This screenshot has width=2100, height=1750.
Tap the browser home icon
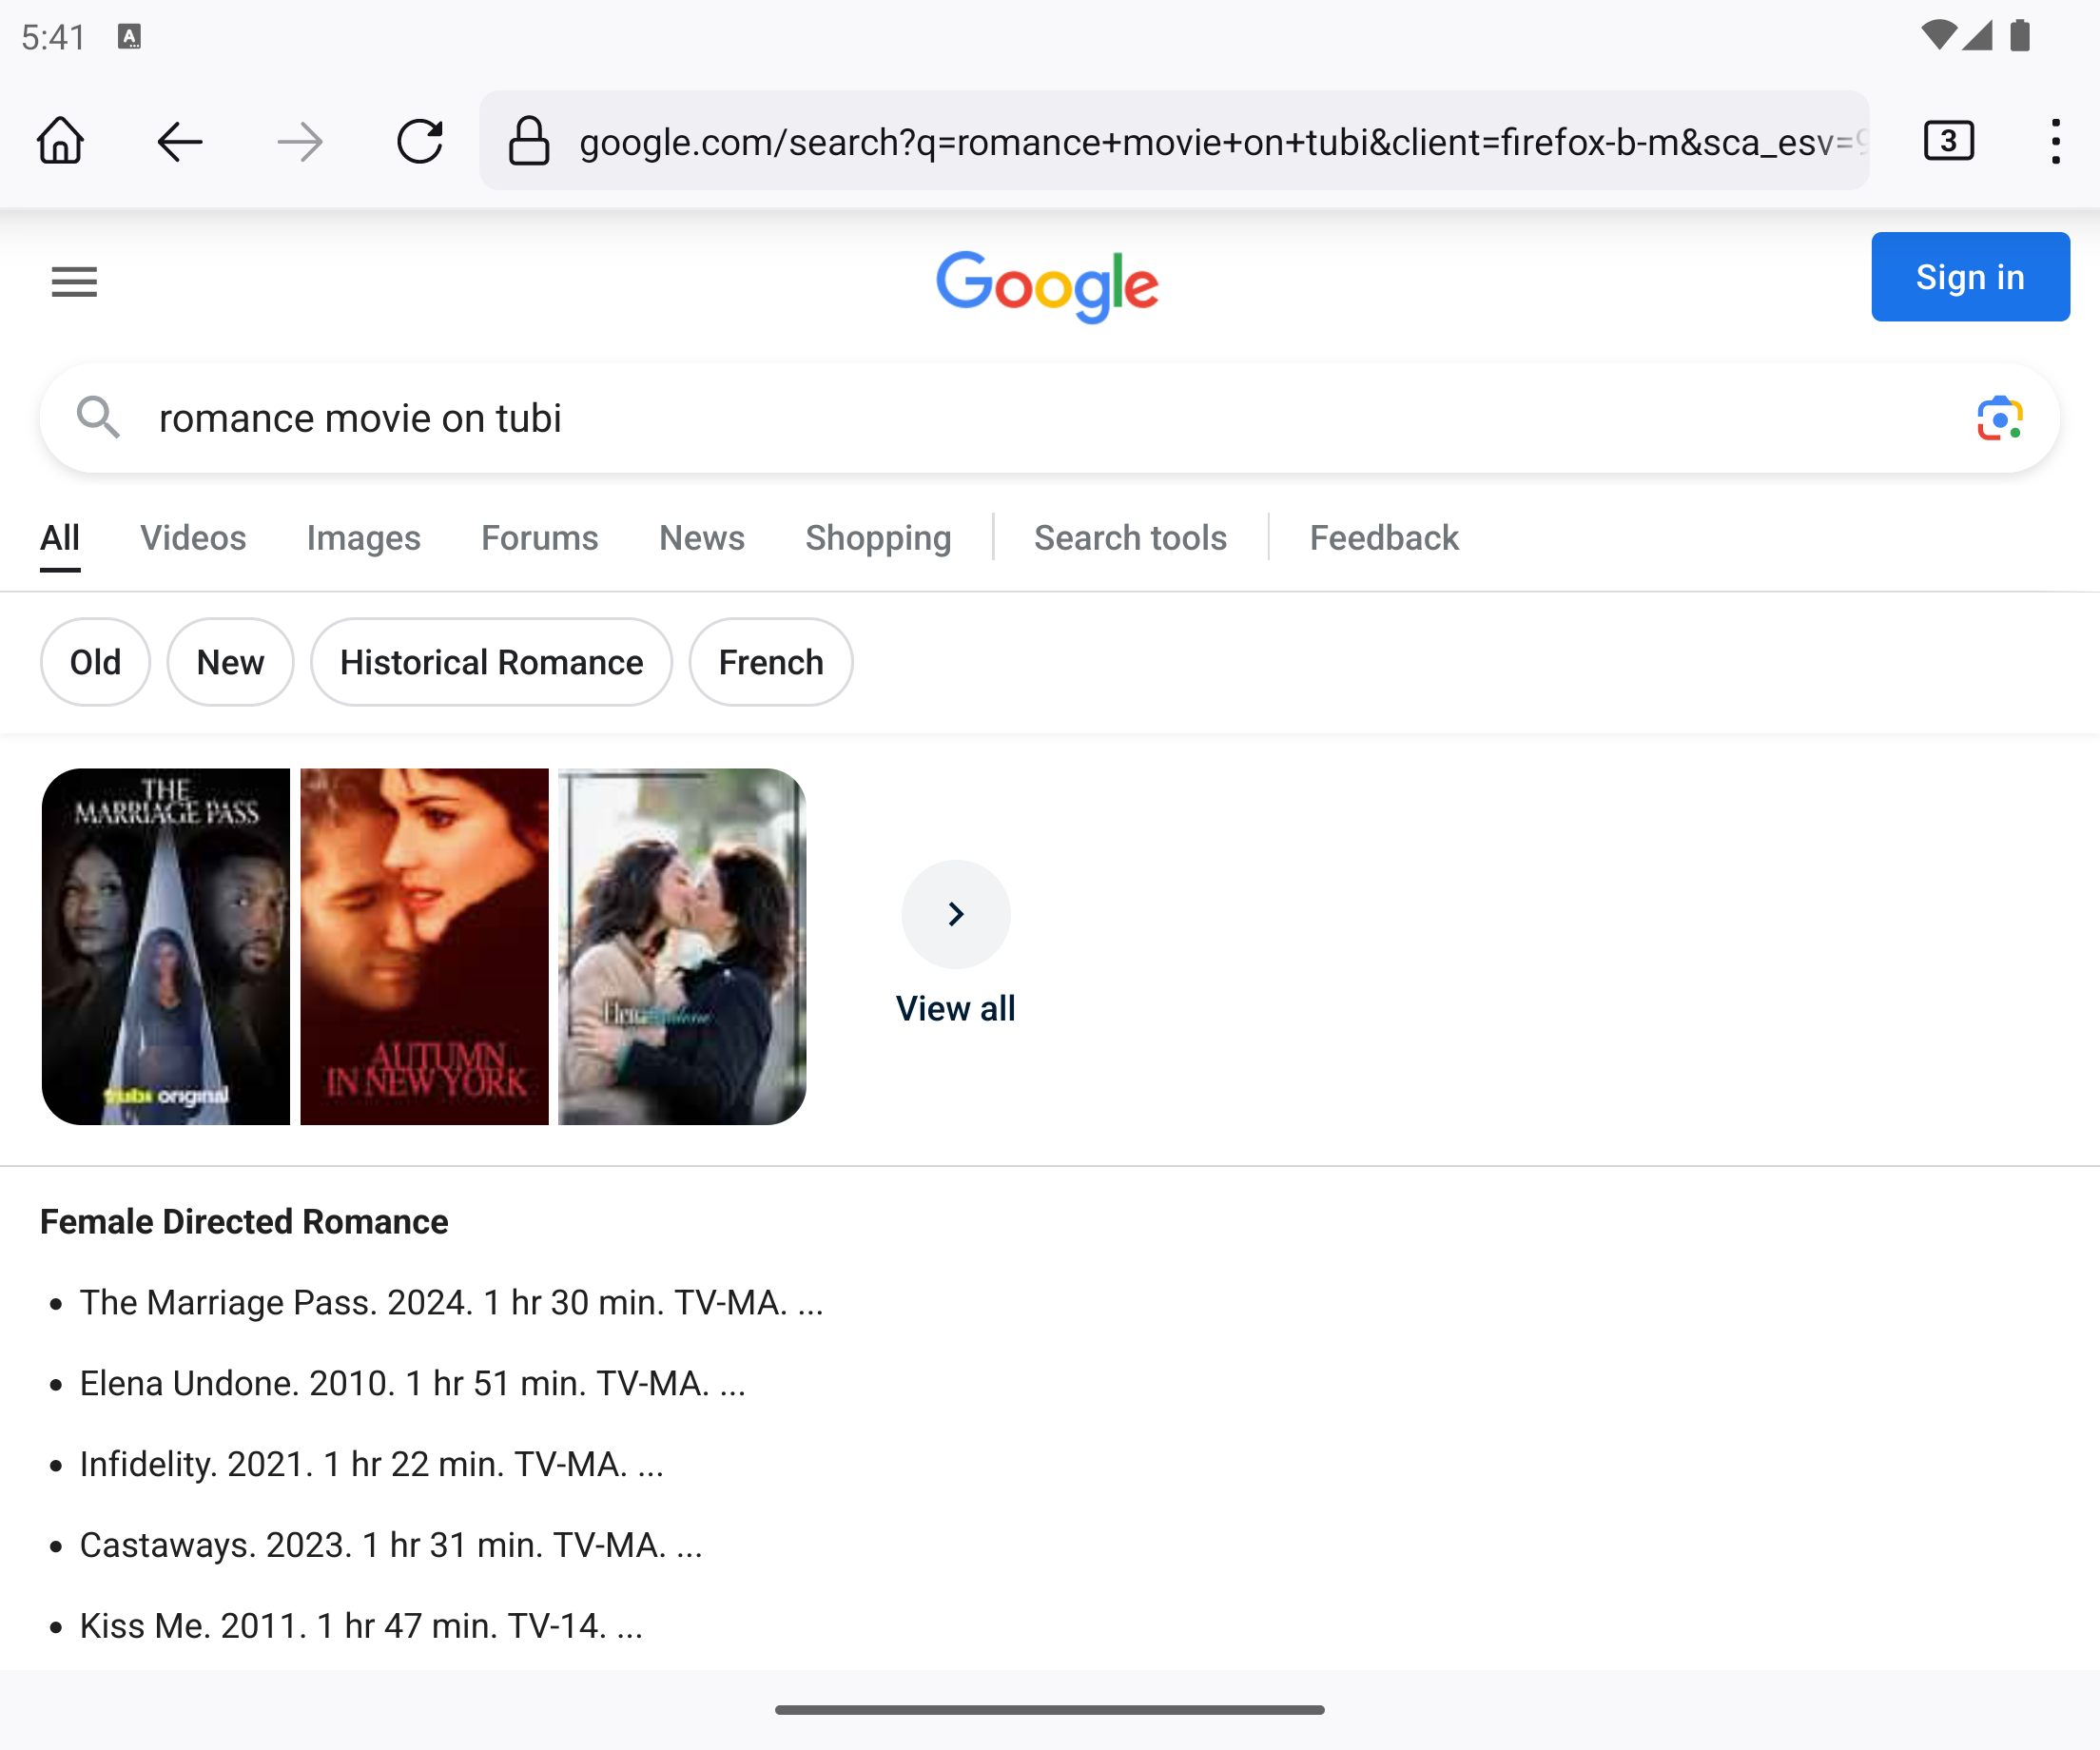coord(60,141)
